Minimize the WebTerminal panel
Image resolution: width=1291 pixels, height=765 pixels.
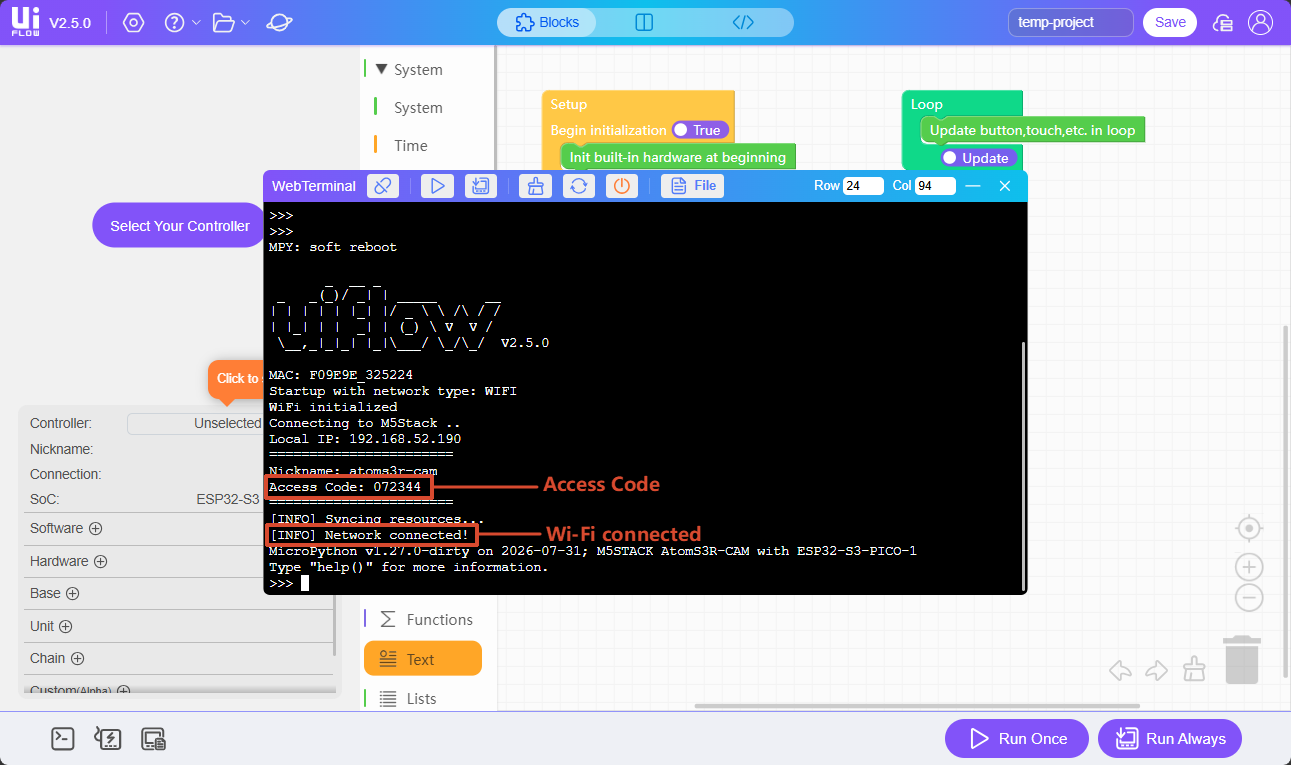pyautogui.click(x=973, y=186)
